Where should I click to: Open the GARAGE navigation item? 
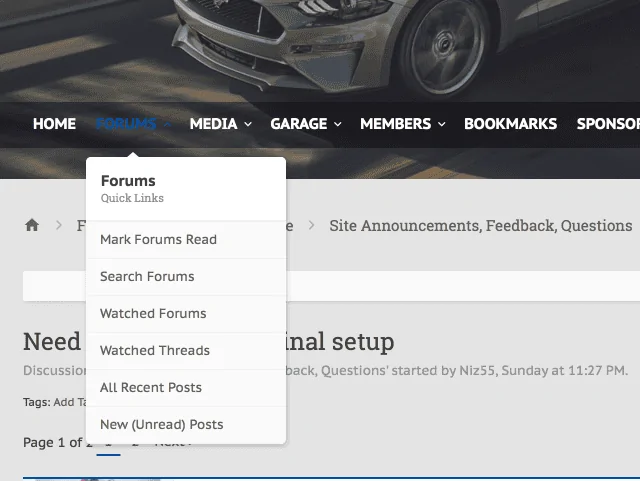coord(299,124)
